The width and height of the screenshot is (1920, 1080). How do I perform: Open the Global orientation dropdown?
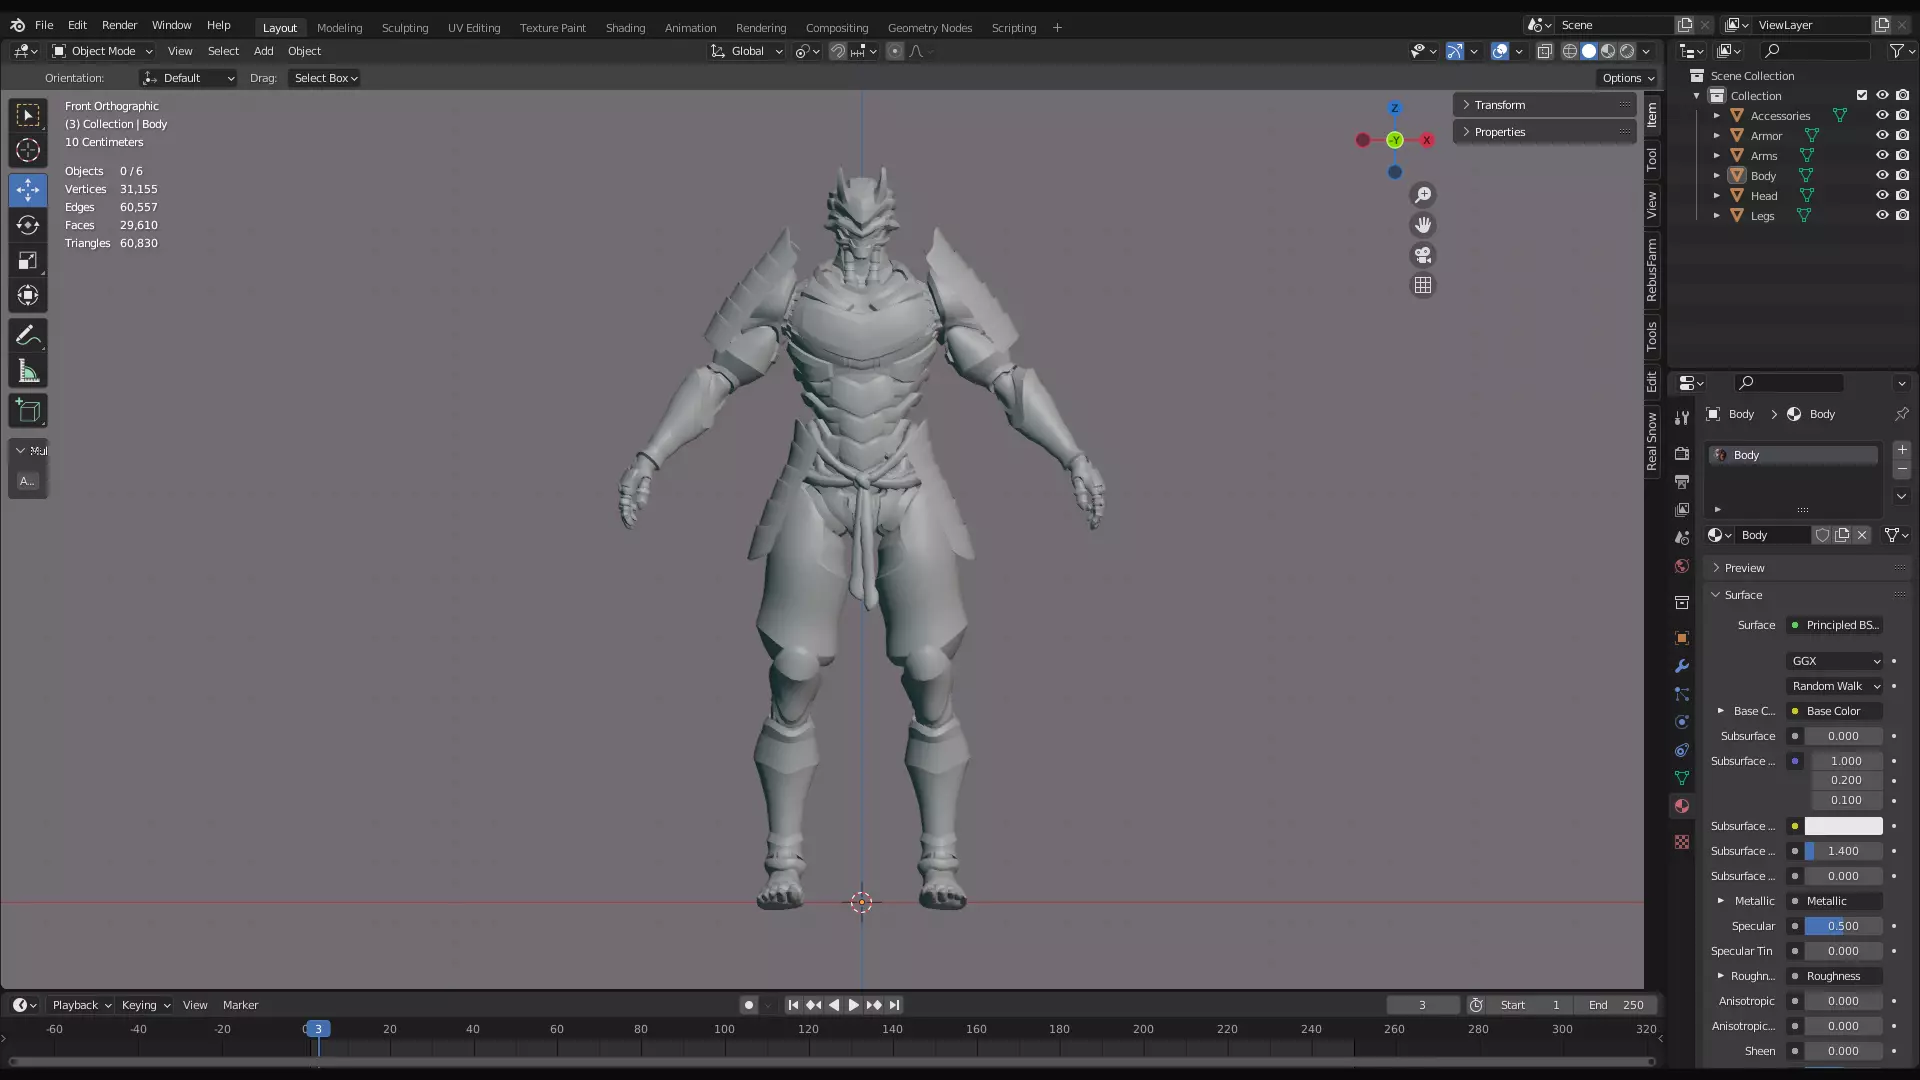pos(746,51)
